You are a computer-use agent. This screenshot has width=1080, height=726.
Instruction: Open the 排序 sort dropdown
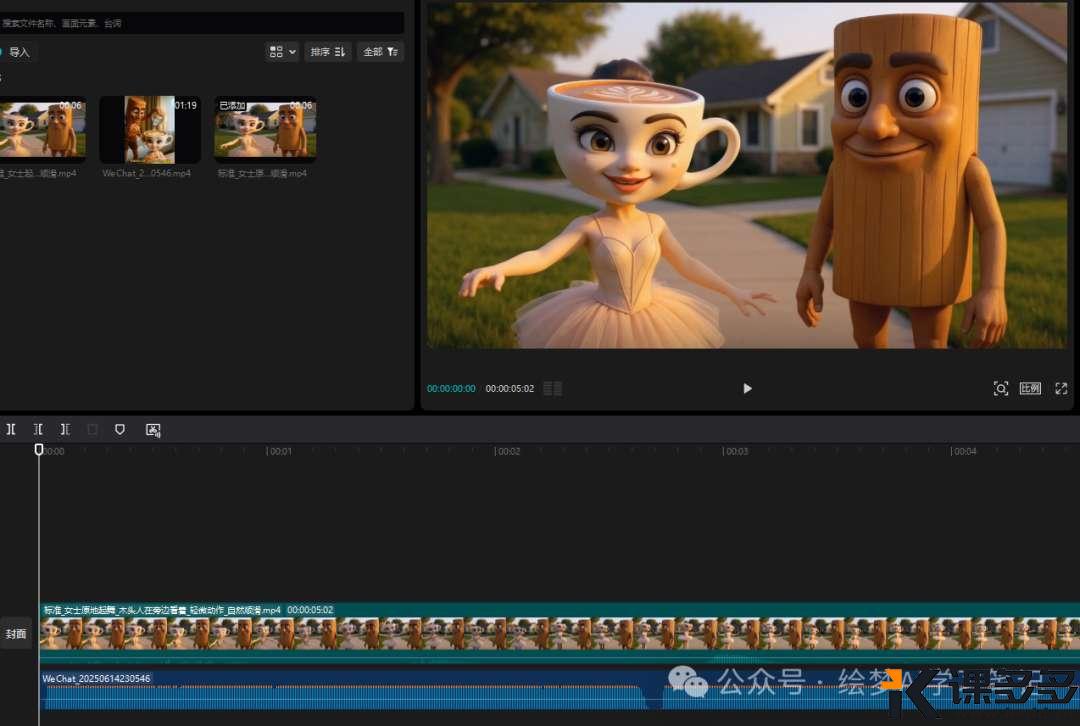click(328, 51)
